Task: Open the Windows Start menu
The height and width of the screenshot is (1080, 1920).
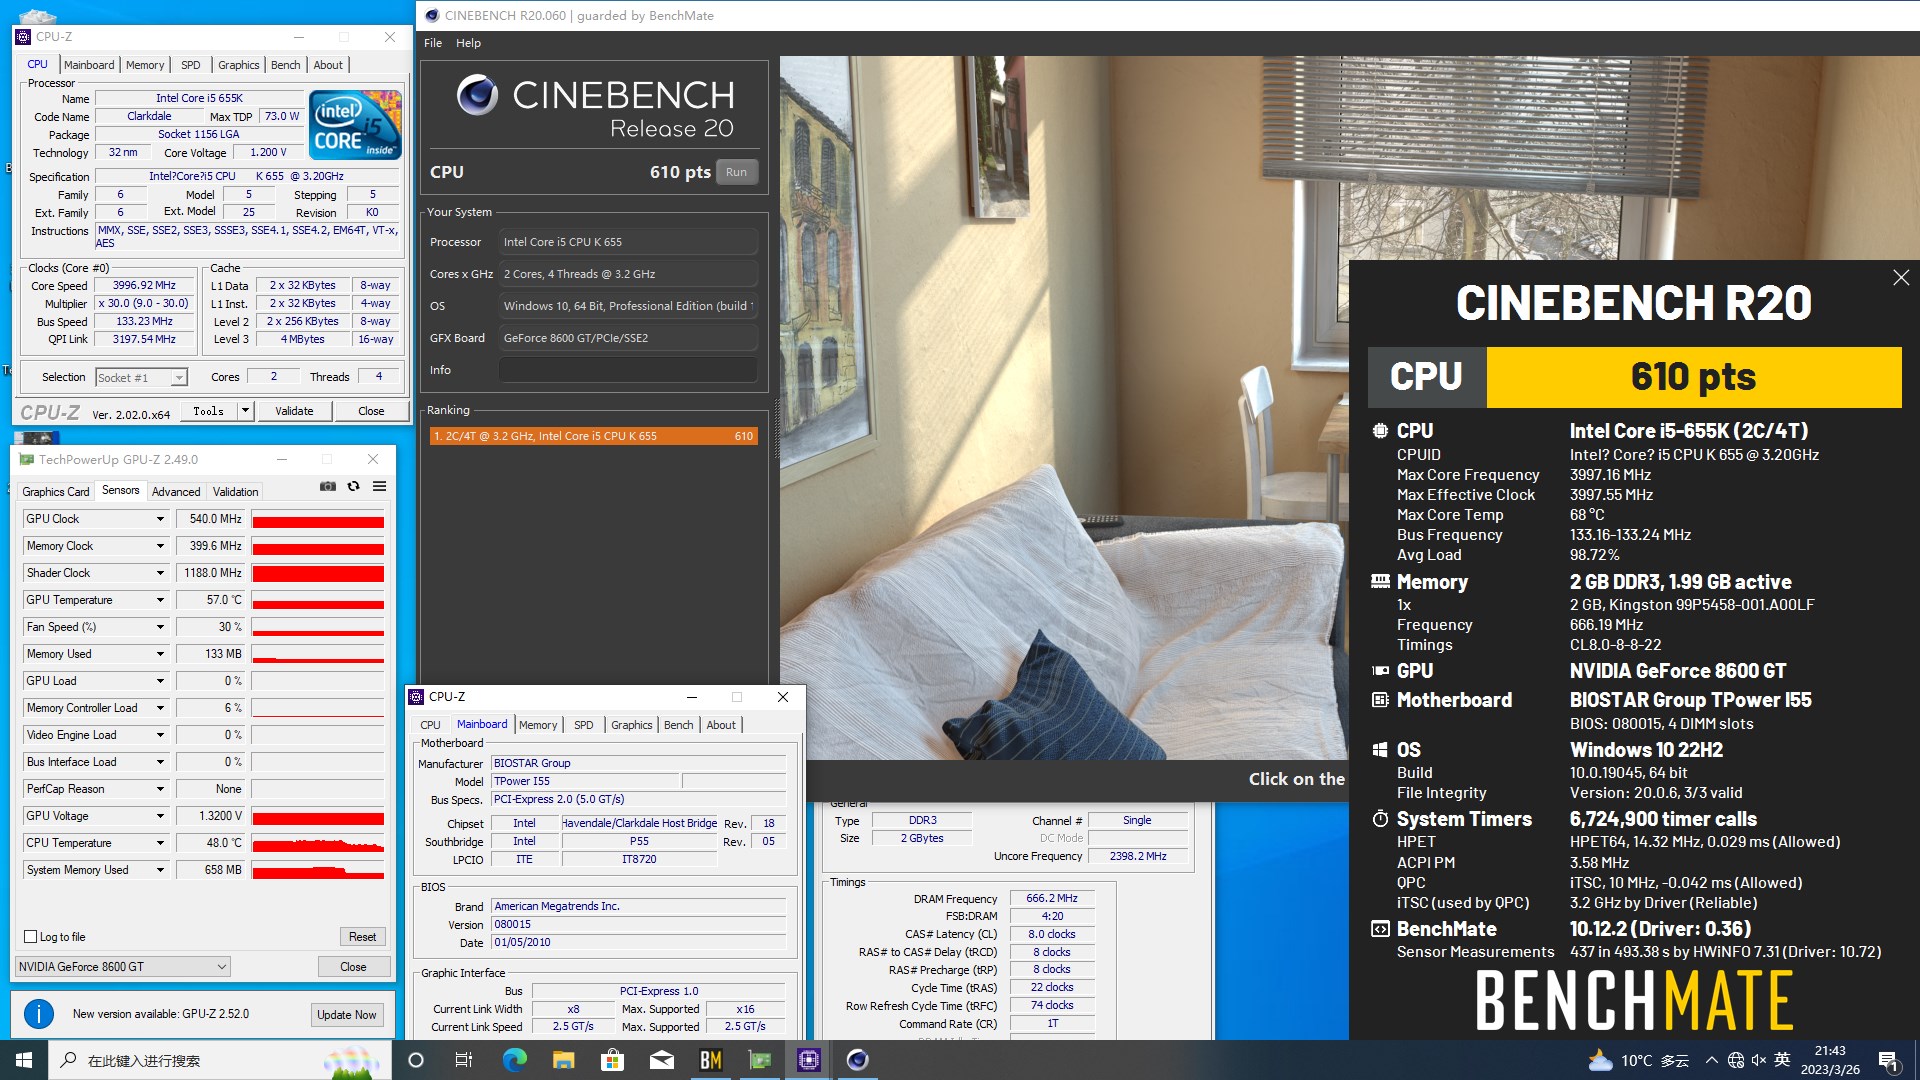Action: pos(24,1060)
